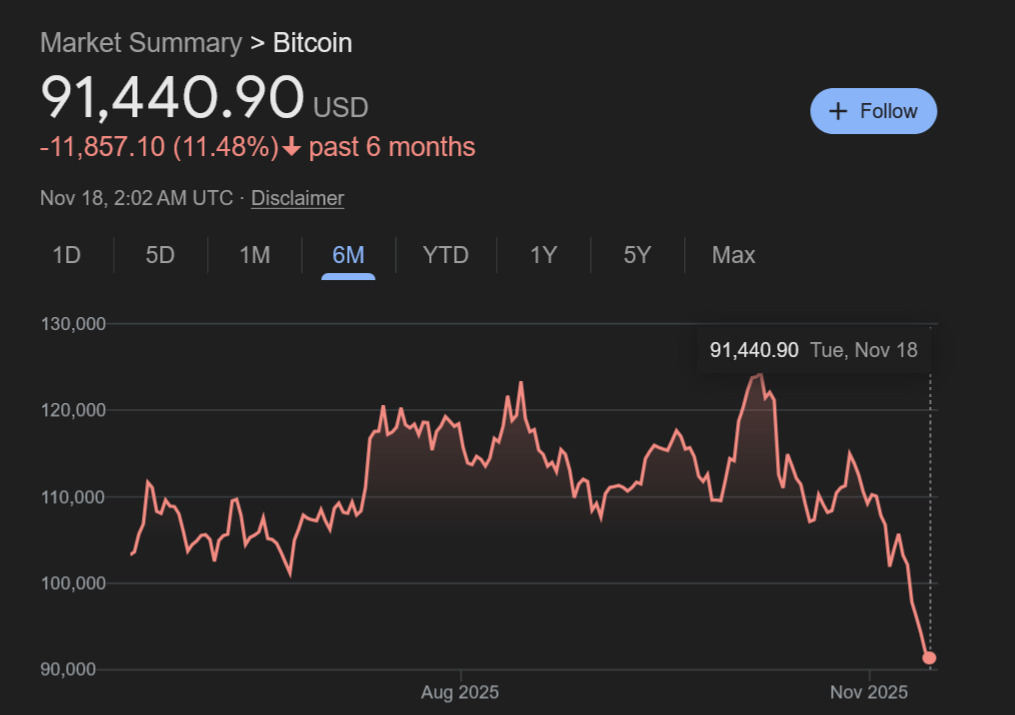The height and width of the screenshot is (715, 1015).
Task: Click the large 91,440.90 price value
Action: click(172, 97)
